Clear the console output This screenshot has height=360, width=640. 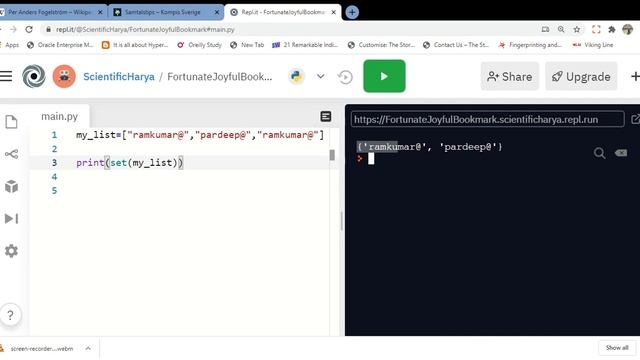coord(621,153)
